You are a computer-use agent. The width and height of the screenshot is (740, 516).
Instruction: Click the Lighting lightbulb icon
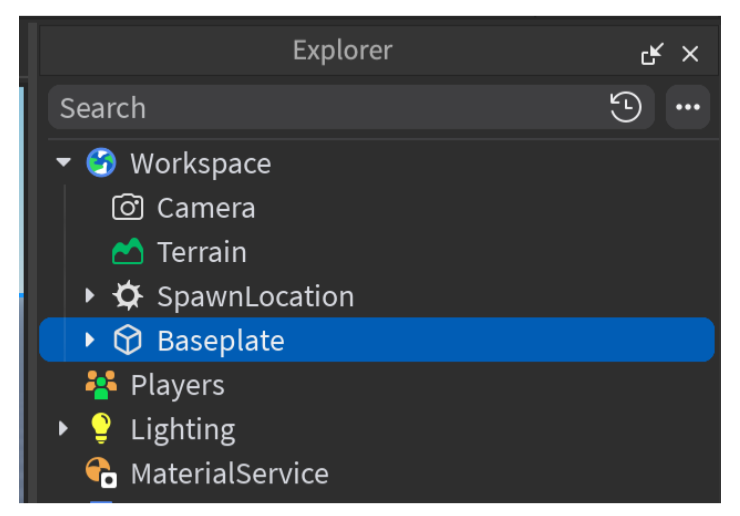101,429
